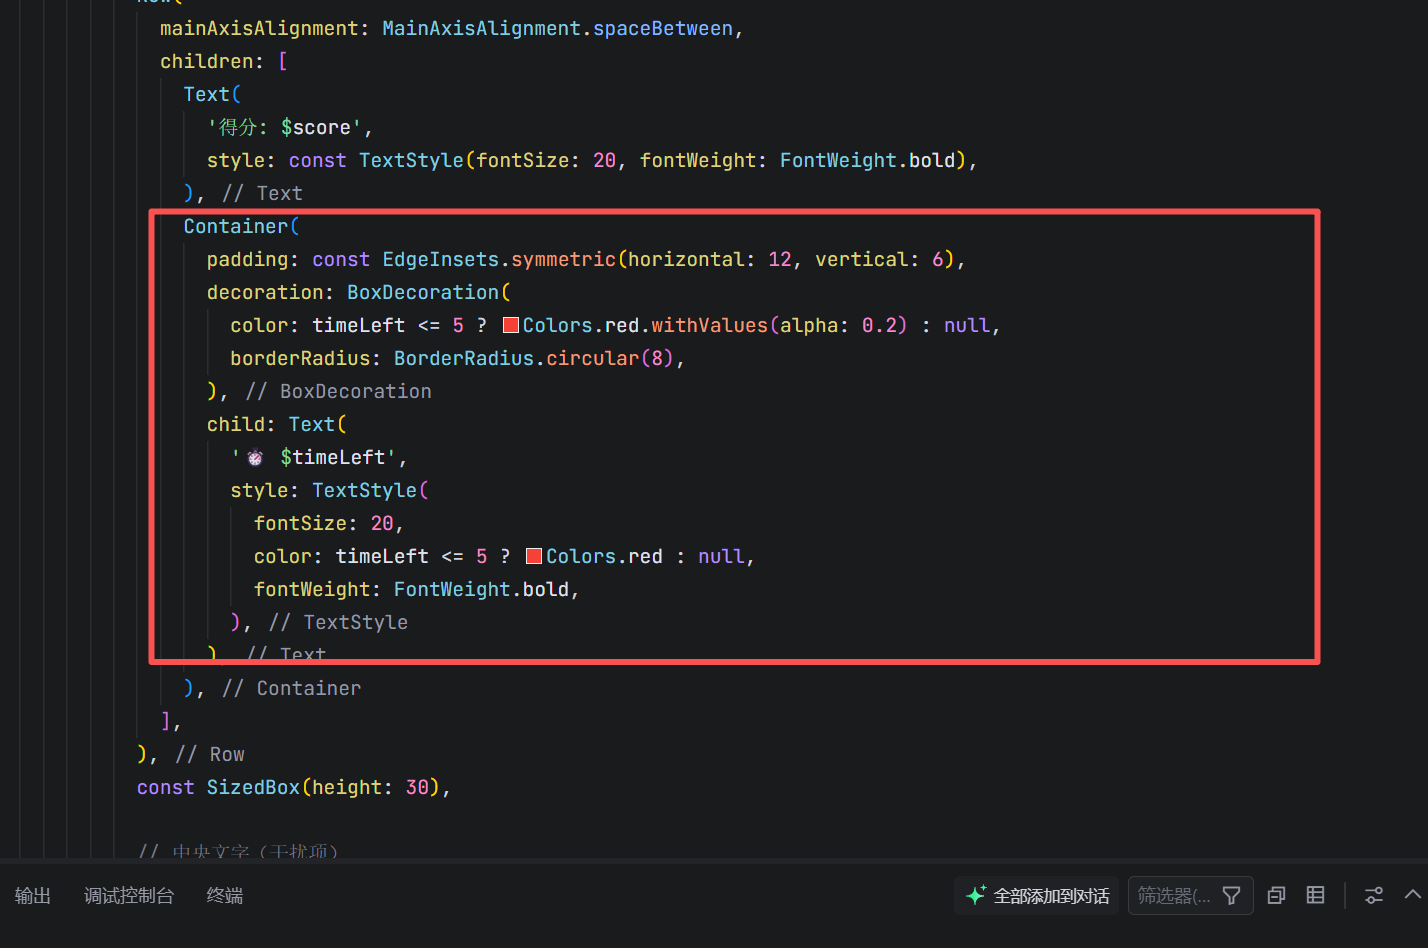
Task: Click the collapse-all icon in panel toolbar
Action: point(1276,895)
